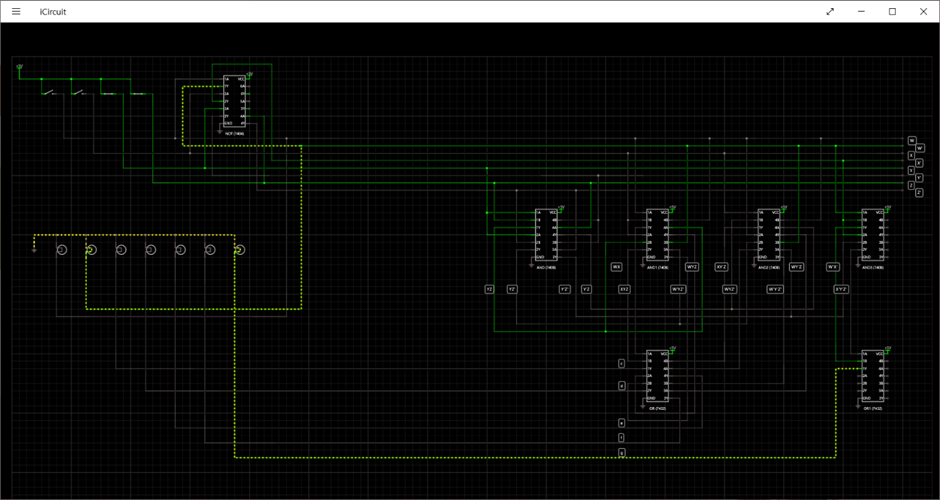The width and height of the screenshot is (940, 500).
Task: Select the third LED from the left
Action: 121,249
